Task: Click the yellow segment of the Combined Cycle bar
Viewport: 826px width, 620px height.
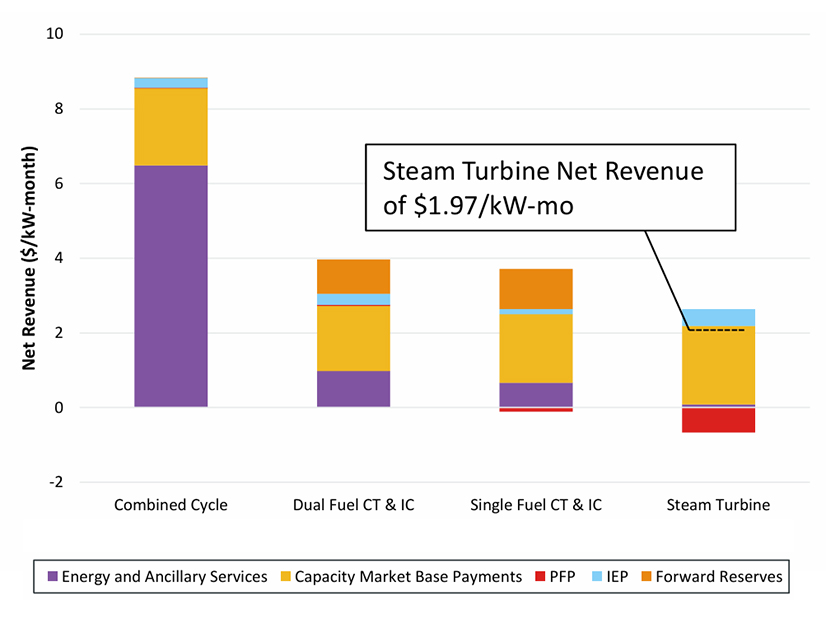Action: tap(171, 127)
